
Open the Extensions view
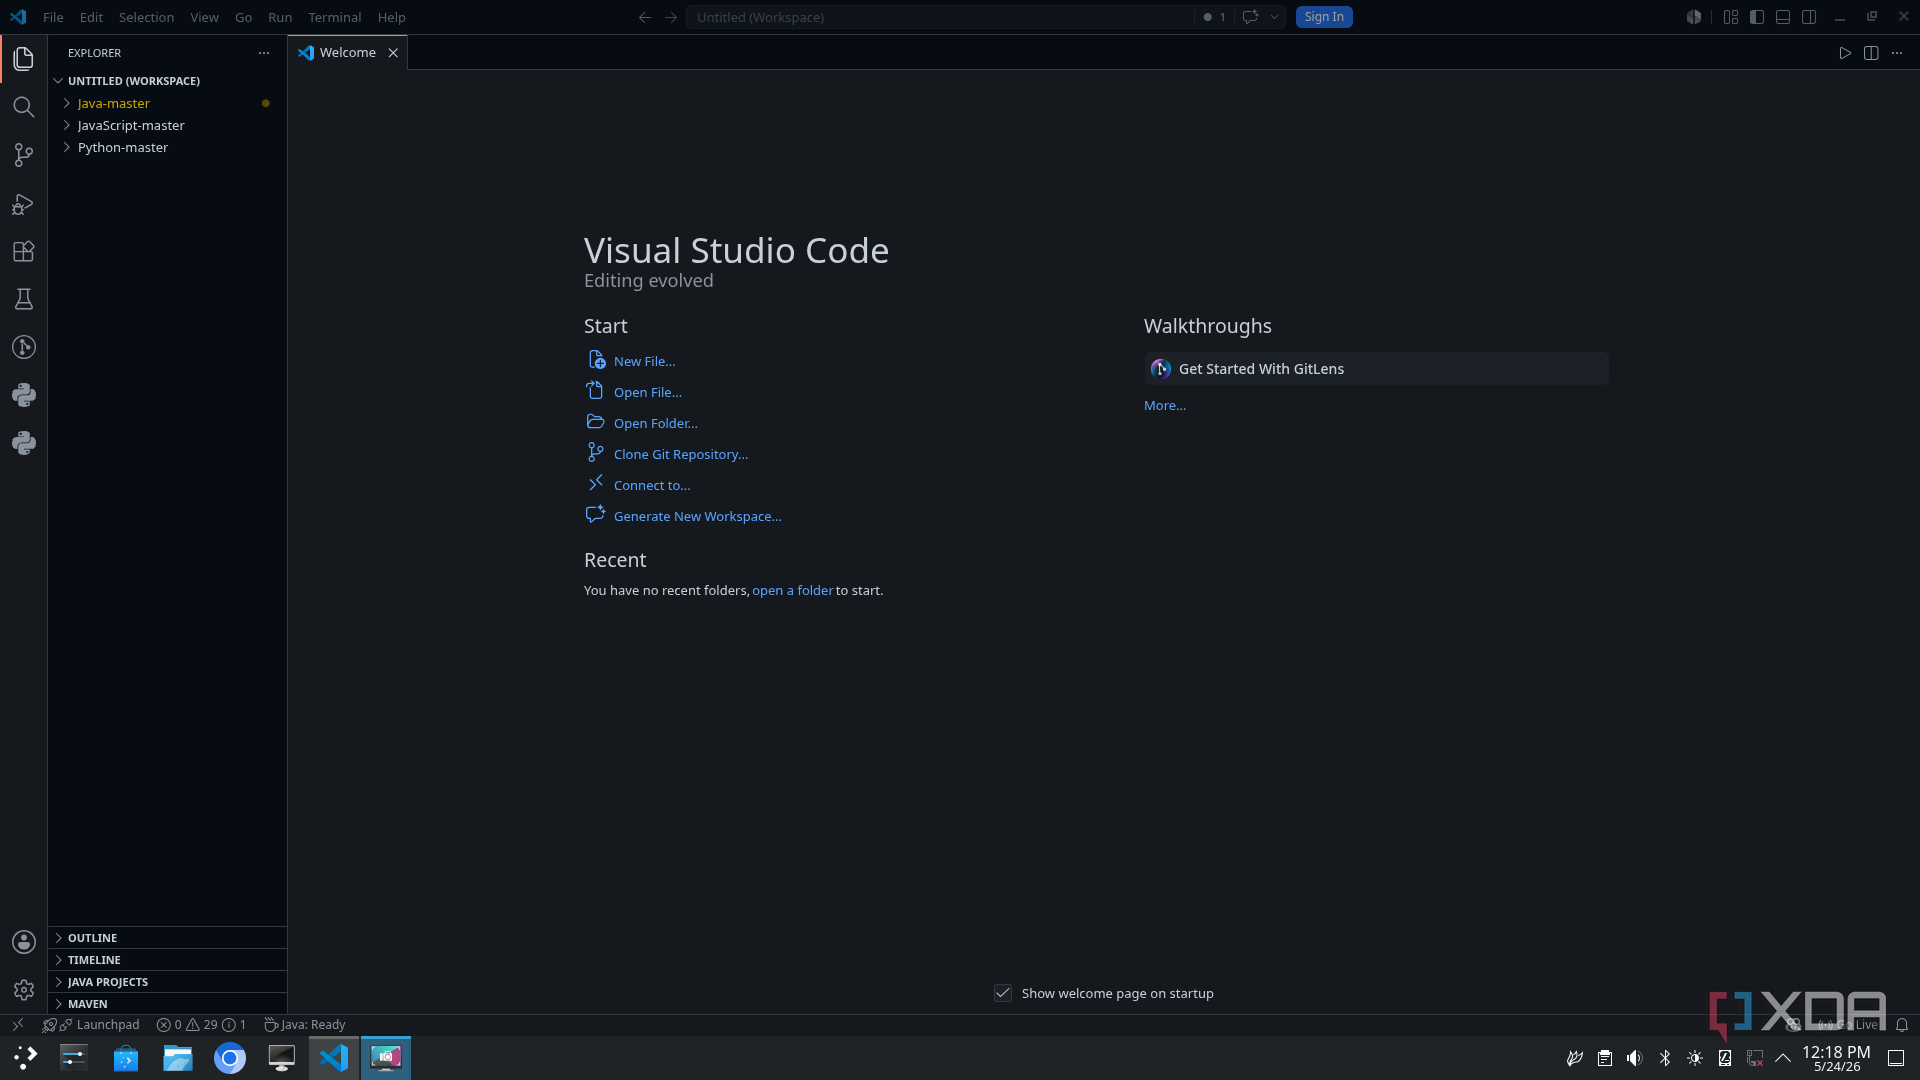pos(23,251)
